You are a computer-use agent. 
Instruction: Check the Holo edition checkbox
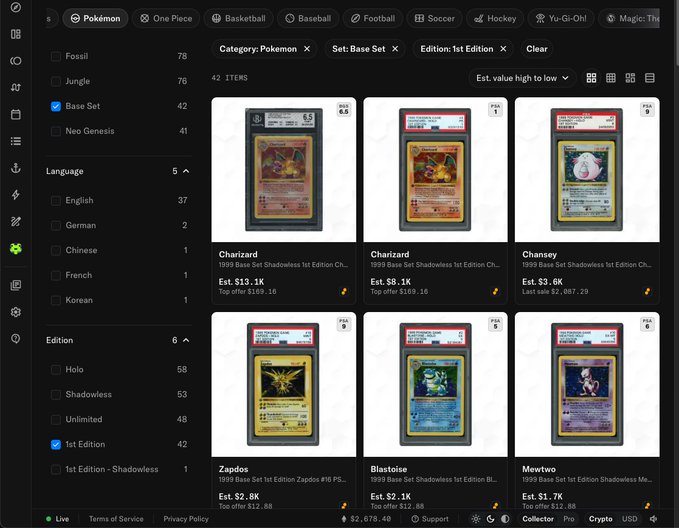pyautogui.click(x=55, y=369)
